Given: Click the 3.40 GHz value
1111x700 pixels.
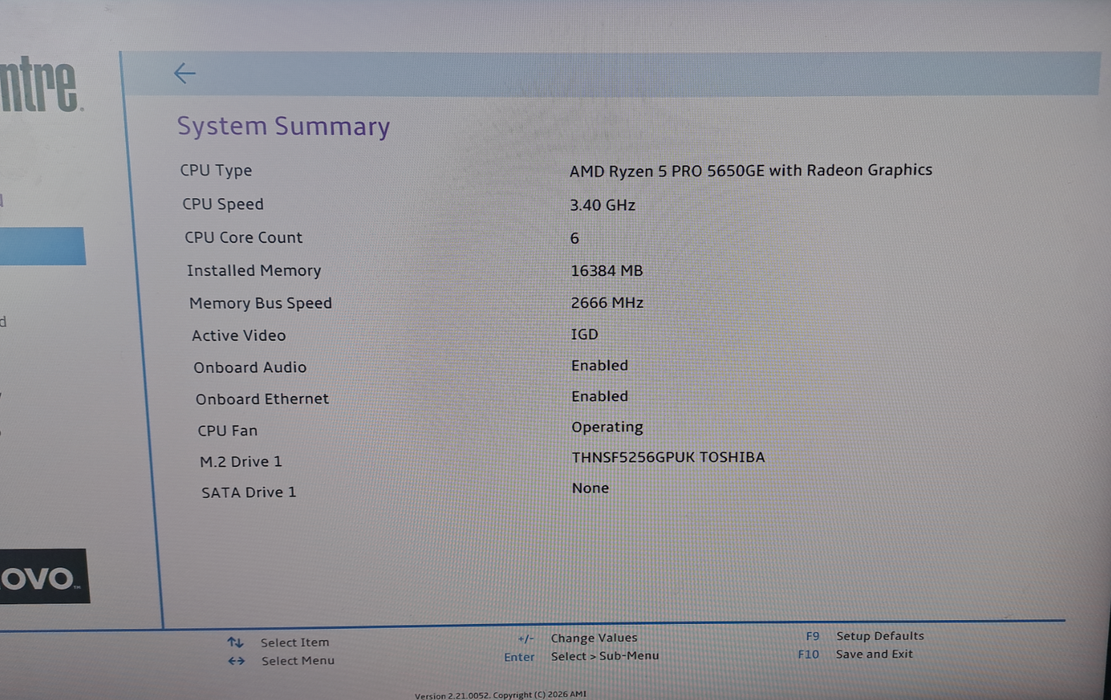Looking at the screenshot, I should click(x=602, y=205).
